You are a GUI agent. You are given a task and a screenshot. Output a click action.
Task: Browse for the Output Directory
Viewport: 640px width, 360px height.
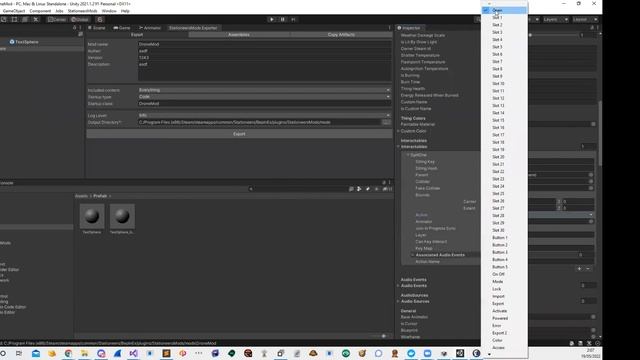[x=386, y=122]
